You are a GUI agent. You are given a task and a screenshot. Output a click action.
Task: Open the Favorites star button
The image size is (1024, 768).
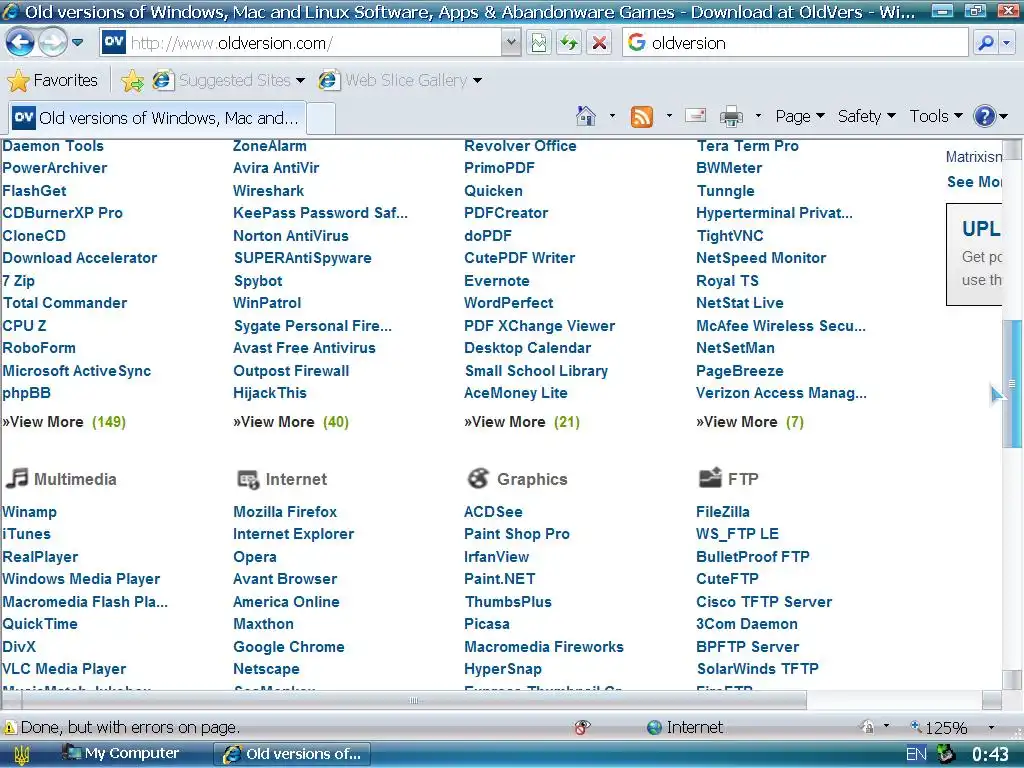(52, 80)
